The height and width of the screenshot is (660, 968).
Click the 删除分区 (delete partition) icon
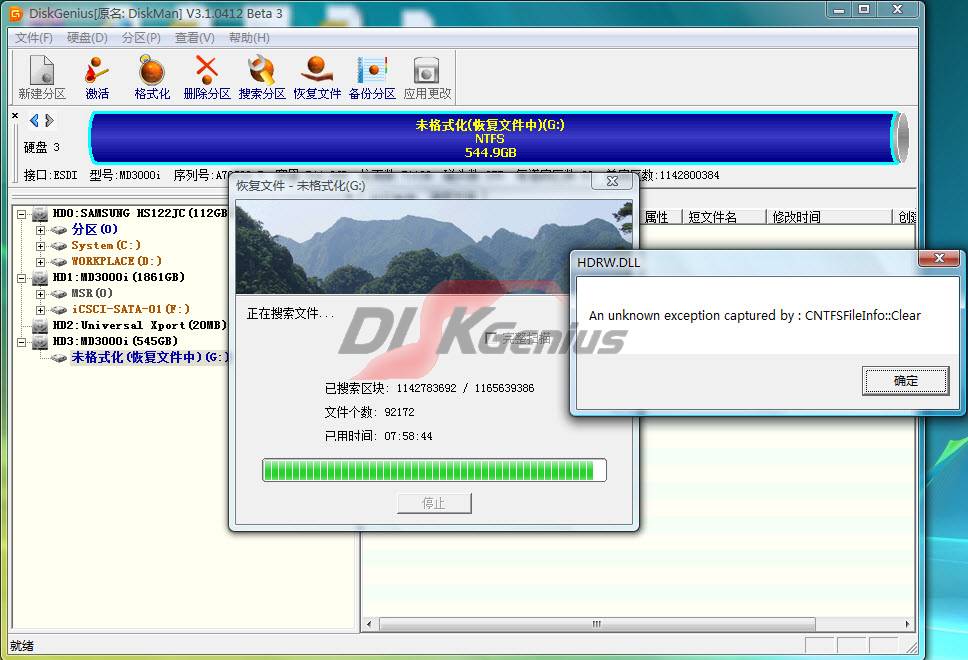(x=207, y=77)
